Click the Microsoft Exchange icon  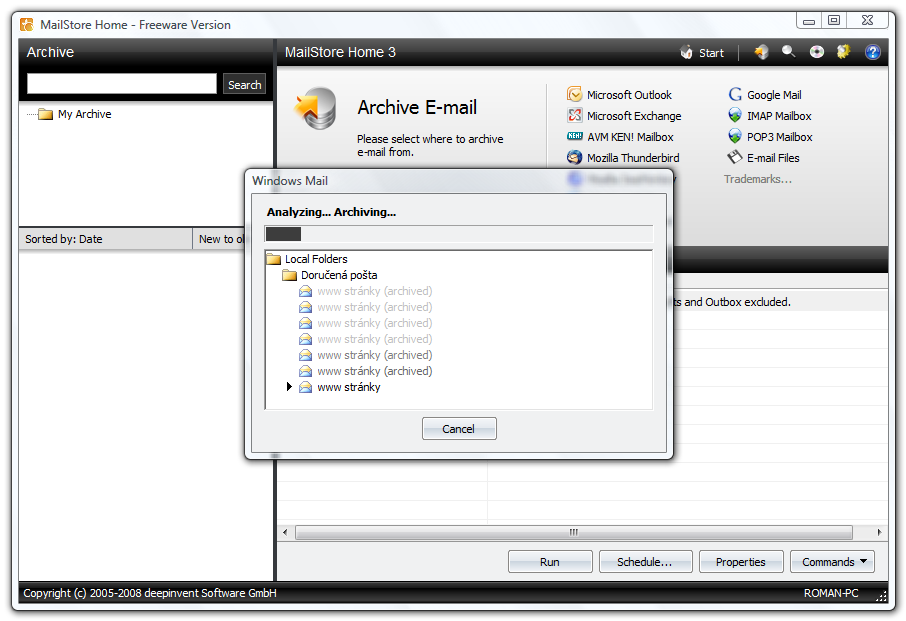pos(574,116)
